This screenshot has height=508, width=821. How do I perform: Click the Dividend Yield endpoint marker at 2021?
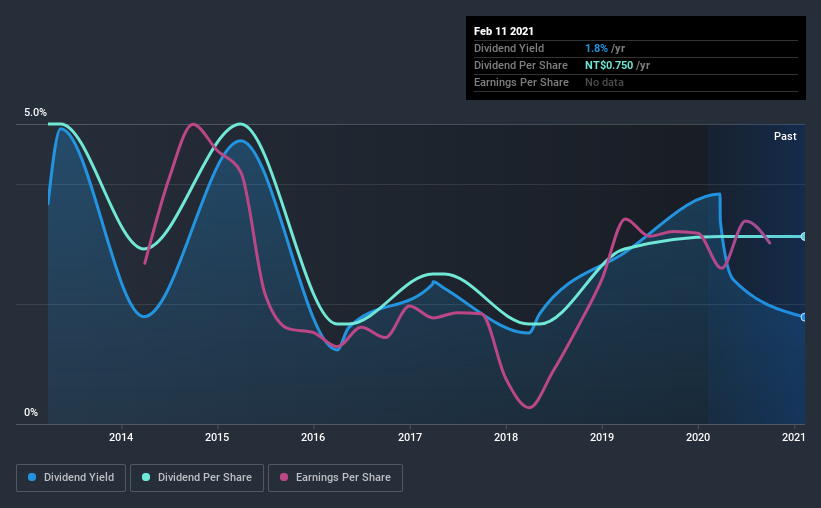point(804,317)
